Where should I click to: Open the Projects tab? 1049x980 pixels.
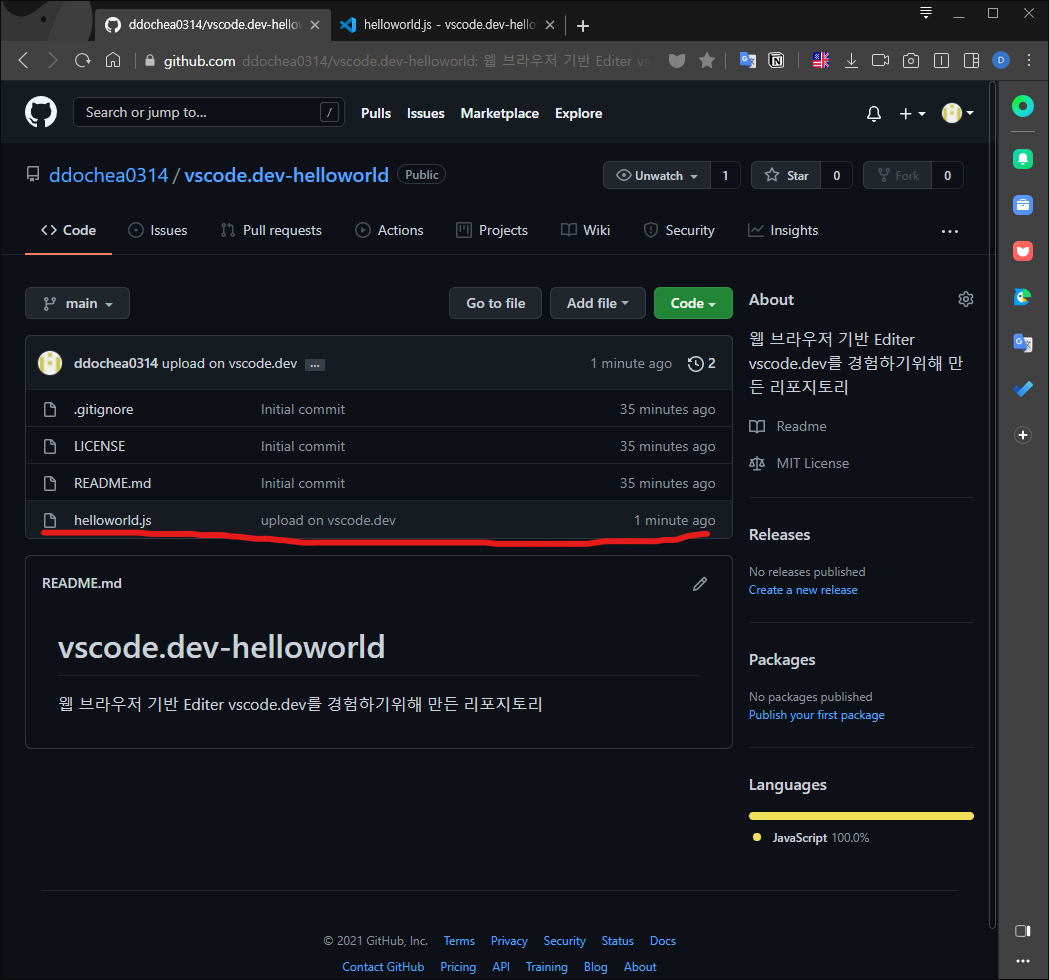(x=492, y=231)
